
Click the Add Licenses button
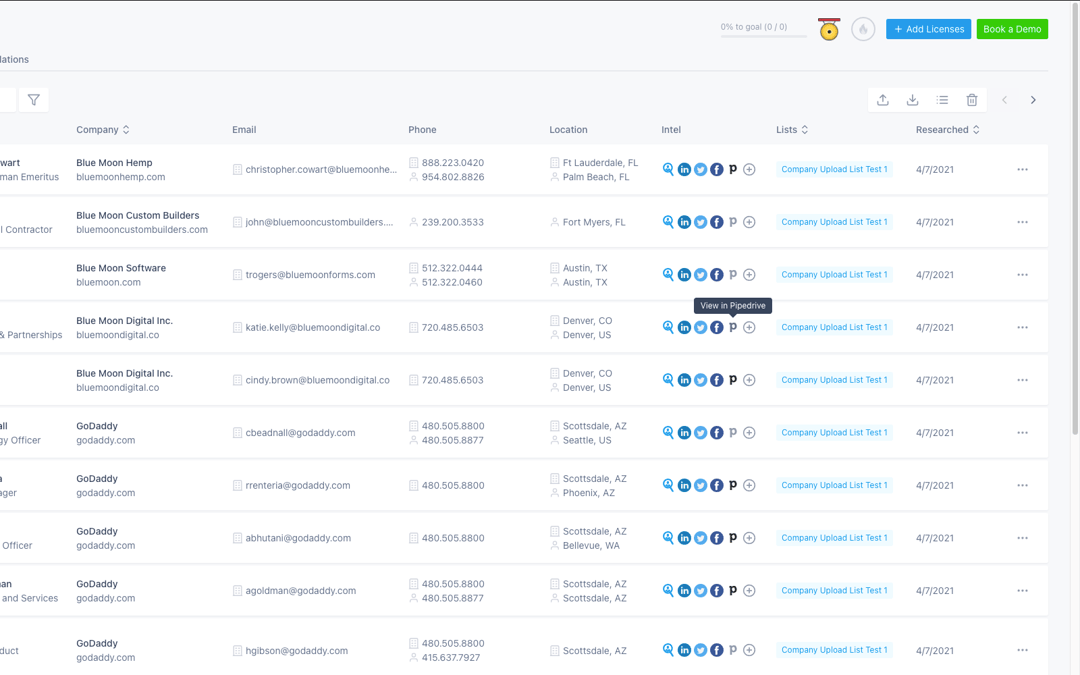(x=928, y=29)
